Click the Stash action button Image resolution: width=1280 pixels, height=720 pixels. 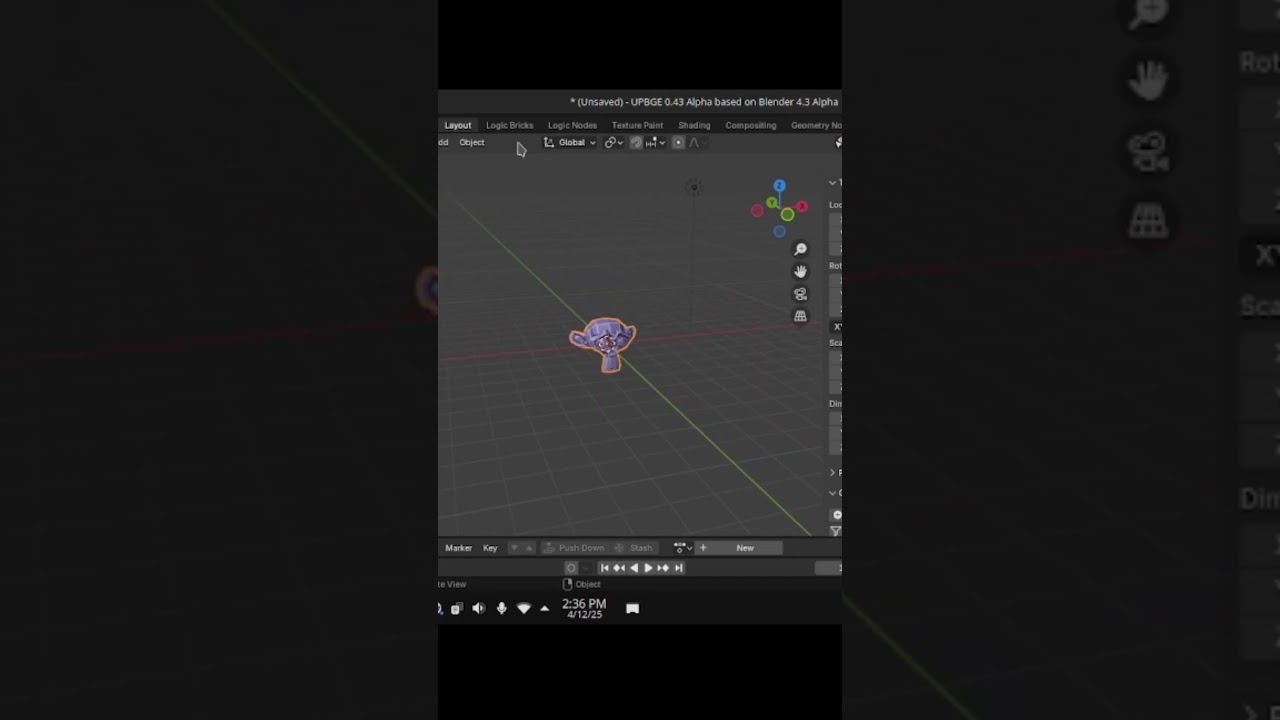coord(634,548)
